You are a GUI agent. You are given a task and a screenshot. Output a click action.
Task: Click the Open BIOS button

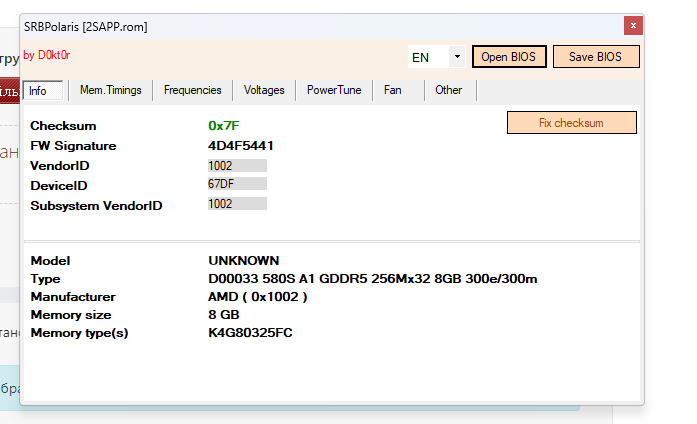click(x=509, y=57)
